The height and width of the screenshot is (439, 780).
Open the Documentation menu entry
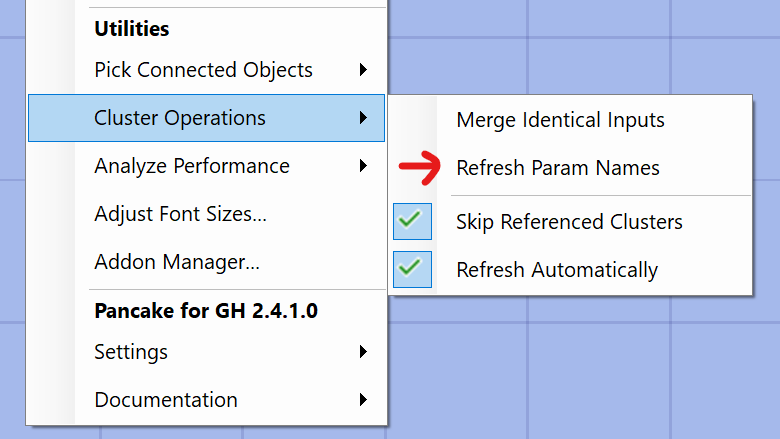point(166,400)
